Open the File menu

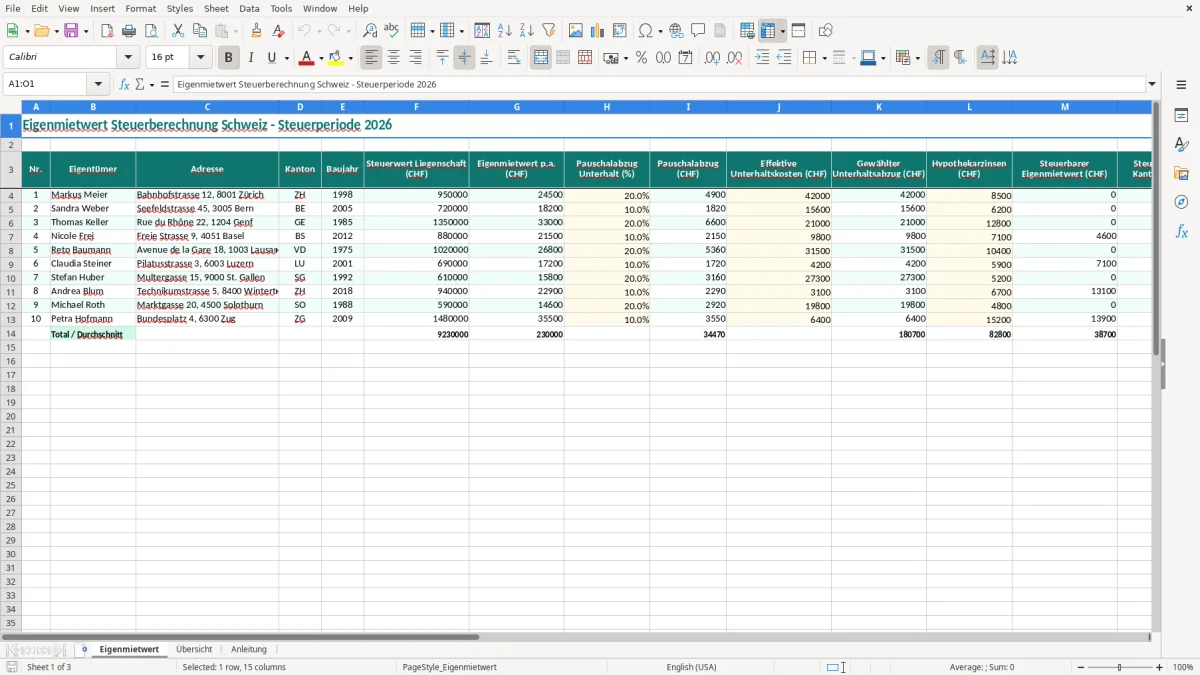[13, 8]
